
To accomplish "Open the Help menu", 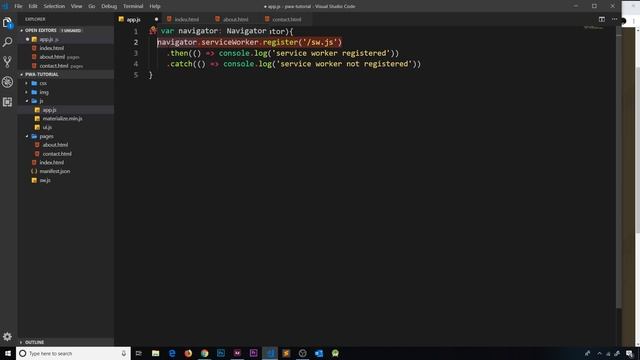I will point(155,6).
